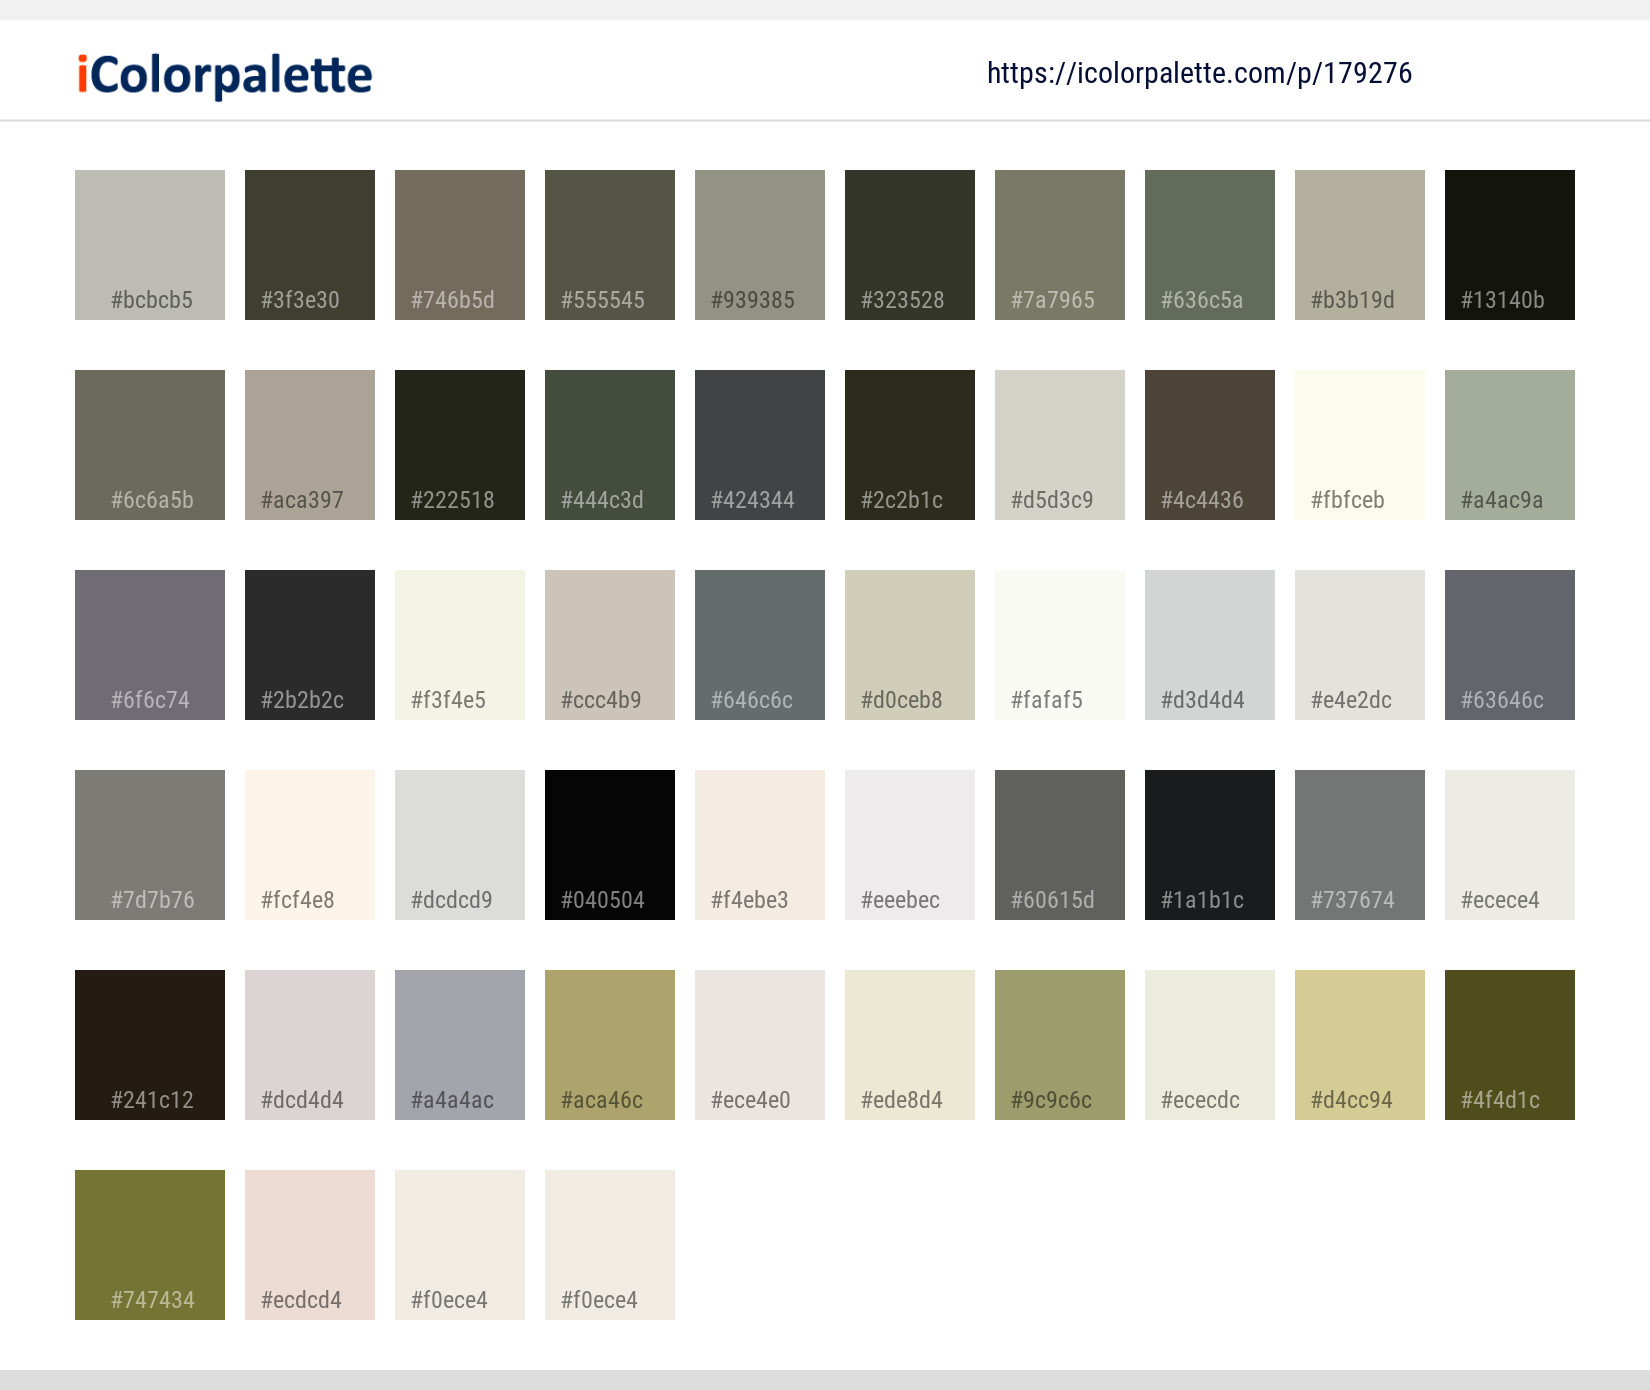The image size is (1650, 1390).
Task: Pick the #60615d color swatch
Action: point(1060,845)
